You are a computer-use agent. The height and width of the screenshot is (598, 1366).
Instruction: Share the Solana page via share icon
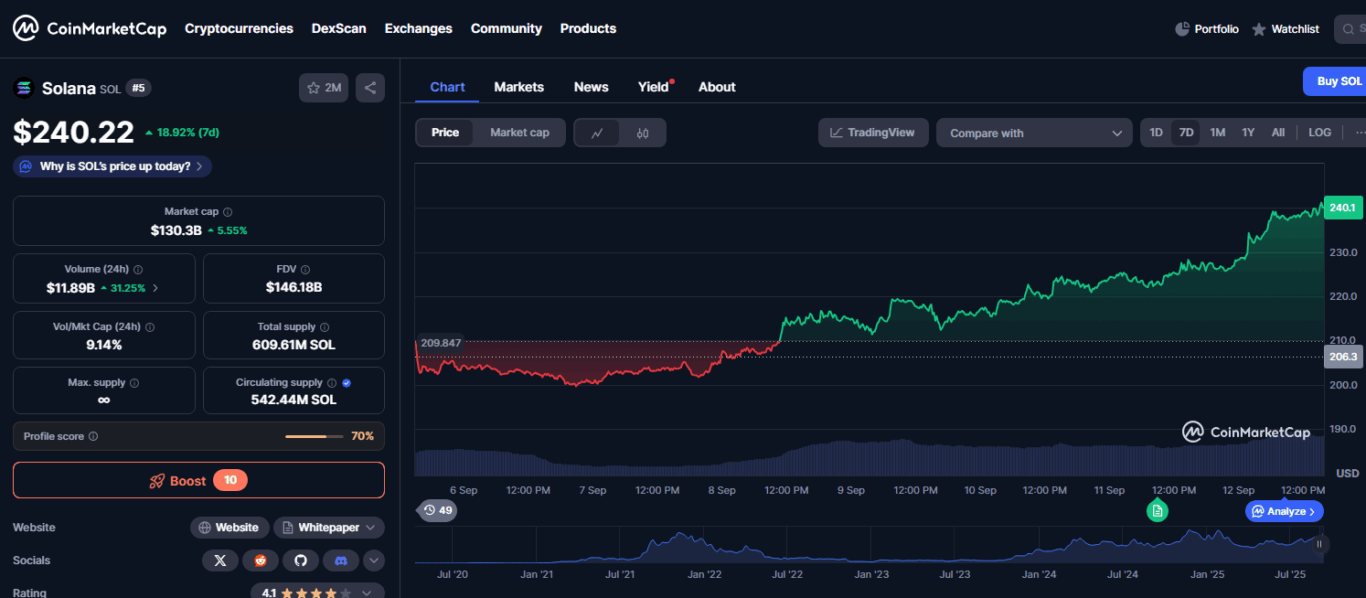[x=370, y=88]
